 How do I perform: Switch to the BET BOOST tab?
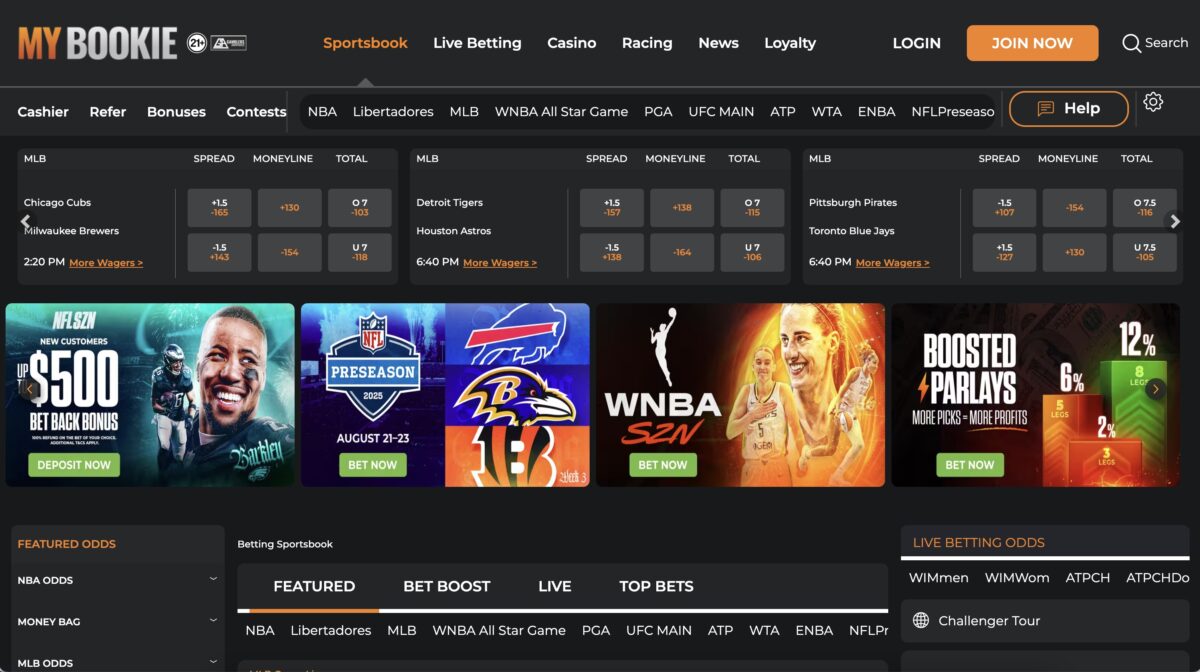click(447, 587)
